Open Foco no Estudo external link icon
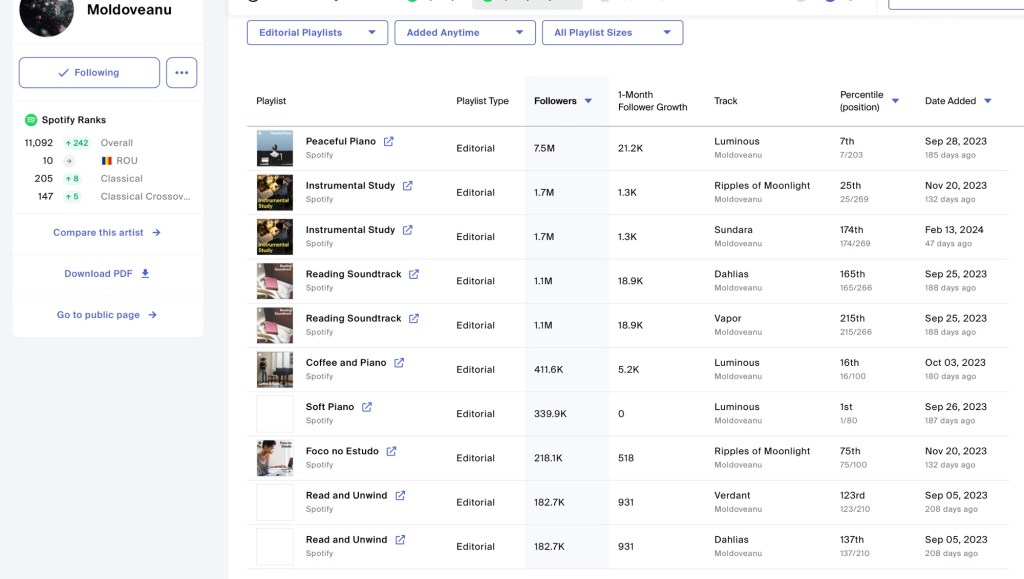 pos(391,451)
